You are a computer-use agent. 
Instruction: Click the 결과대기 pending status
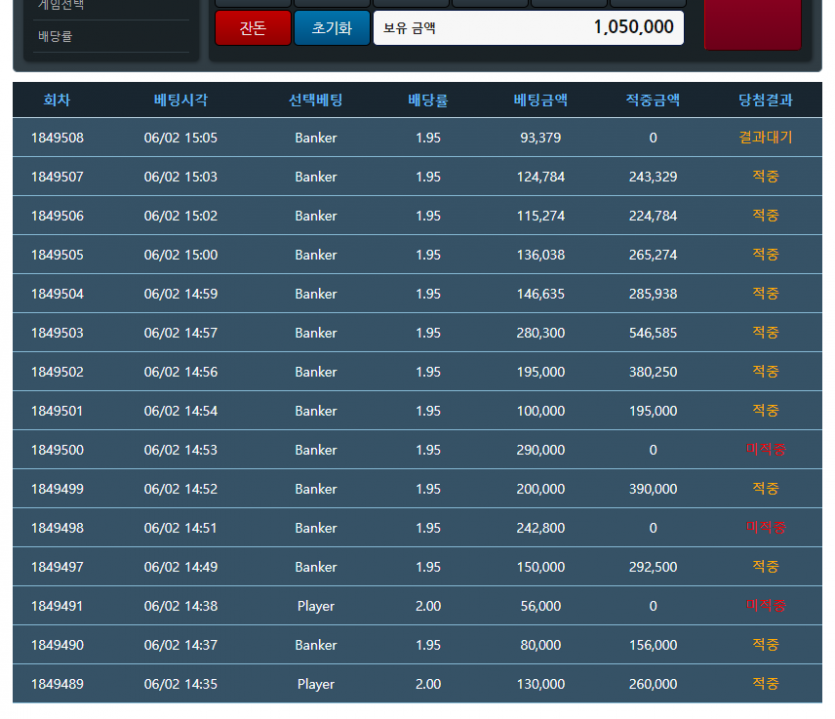point(765,137)
